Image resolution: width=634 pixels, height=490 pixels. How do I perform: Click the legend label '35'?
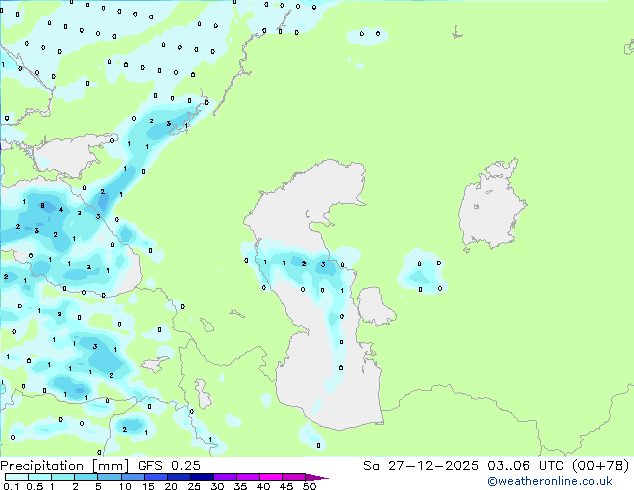coord(241,486)
